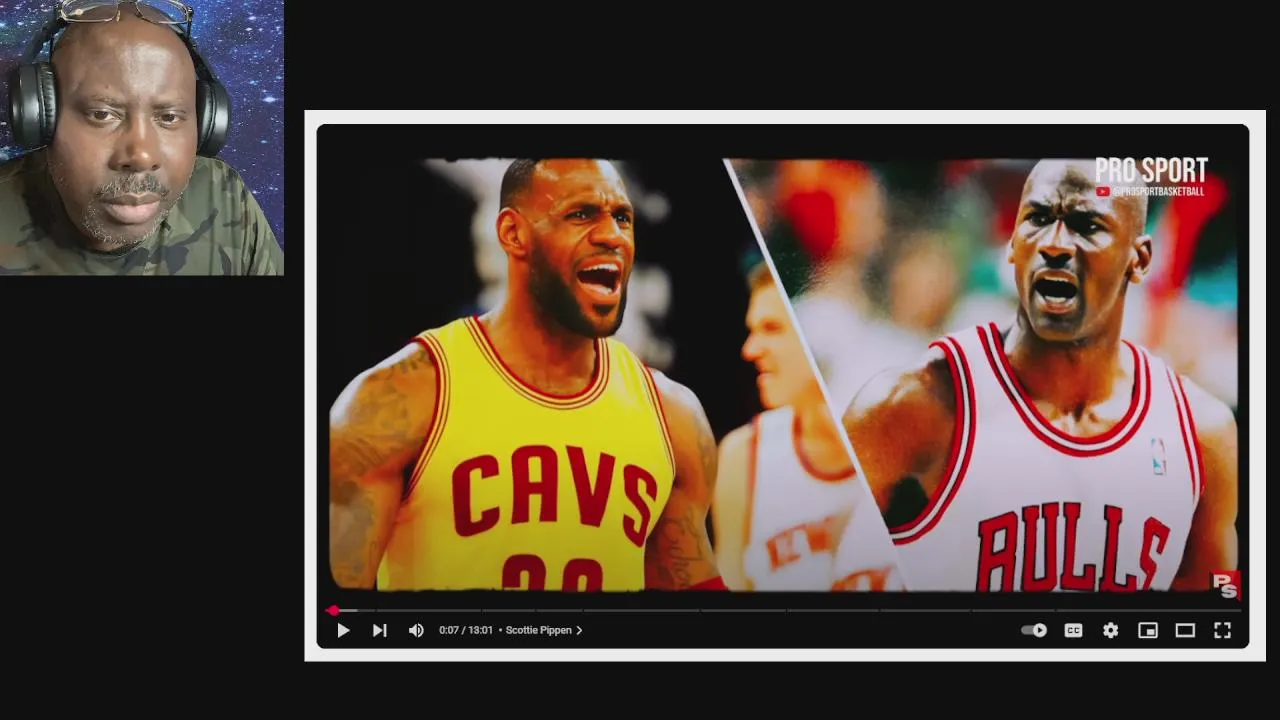Toggle the autoplay switch
This screenshot has width=1280, height=720.
coord(1034,630)
